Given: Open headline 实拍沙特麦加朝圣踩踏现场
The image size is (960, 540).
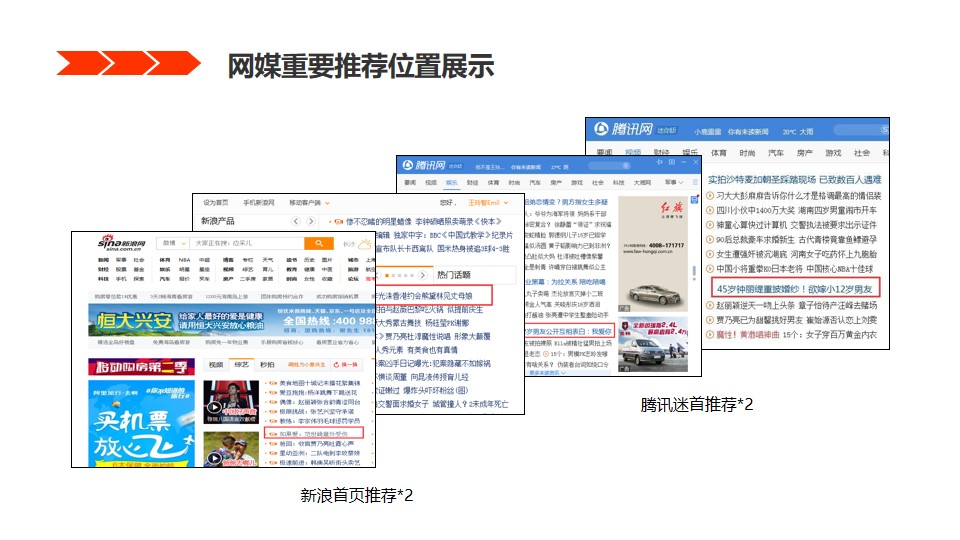Looking at the screenshot, I should (x=795, y=179).
